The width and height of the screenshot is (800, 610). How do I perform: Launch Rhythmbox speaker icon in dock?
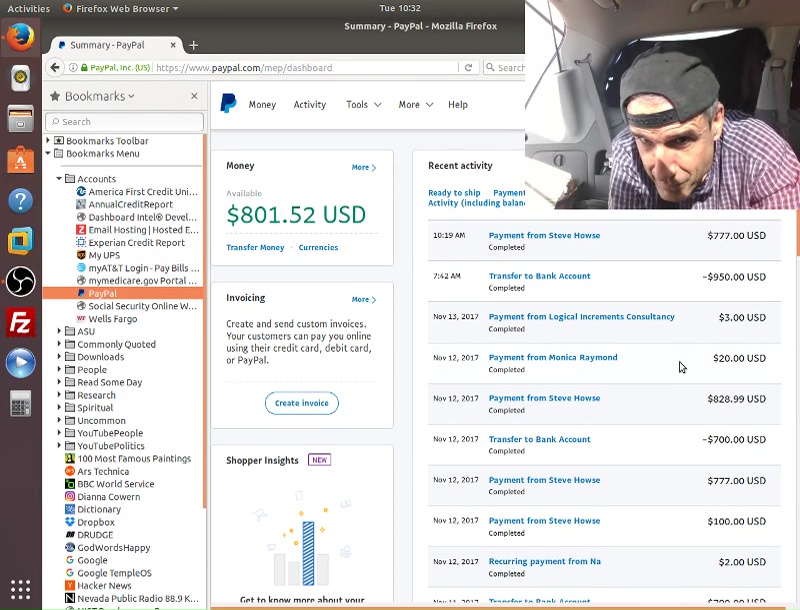[x=20, y=78]
